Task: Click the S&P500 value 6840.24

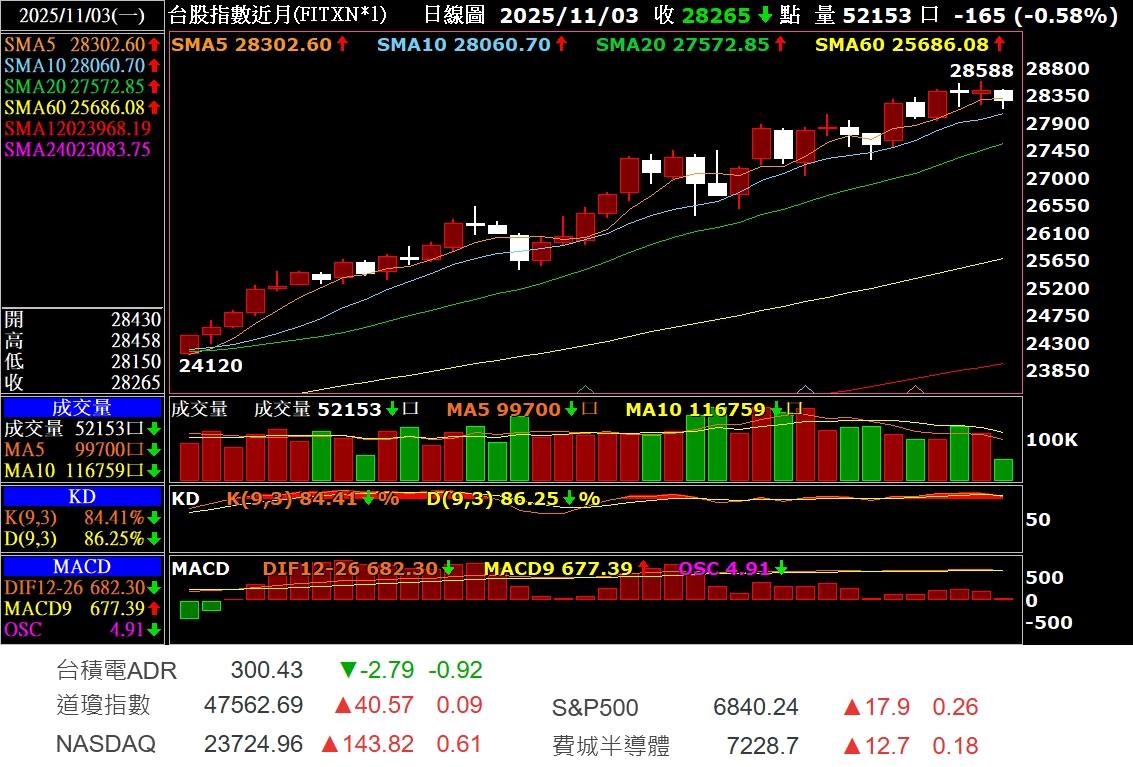Action: coord(755,707)
